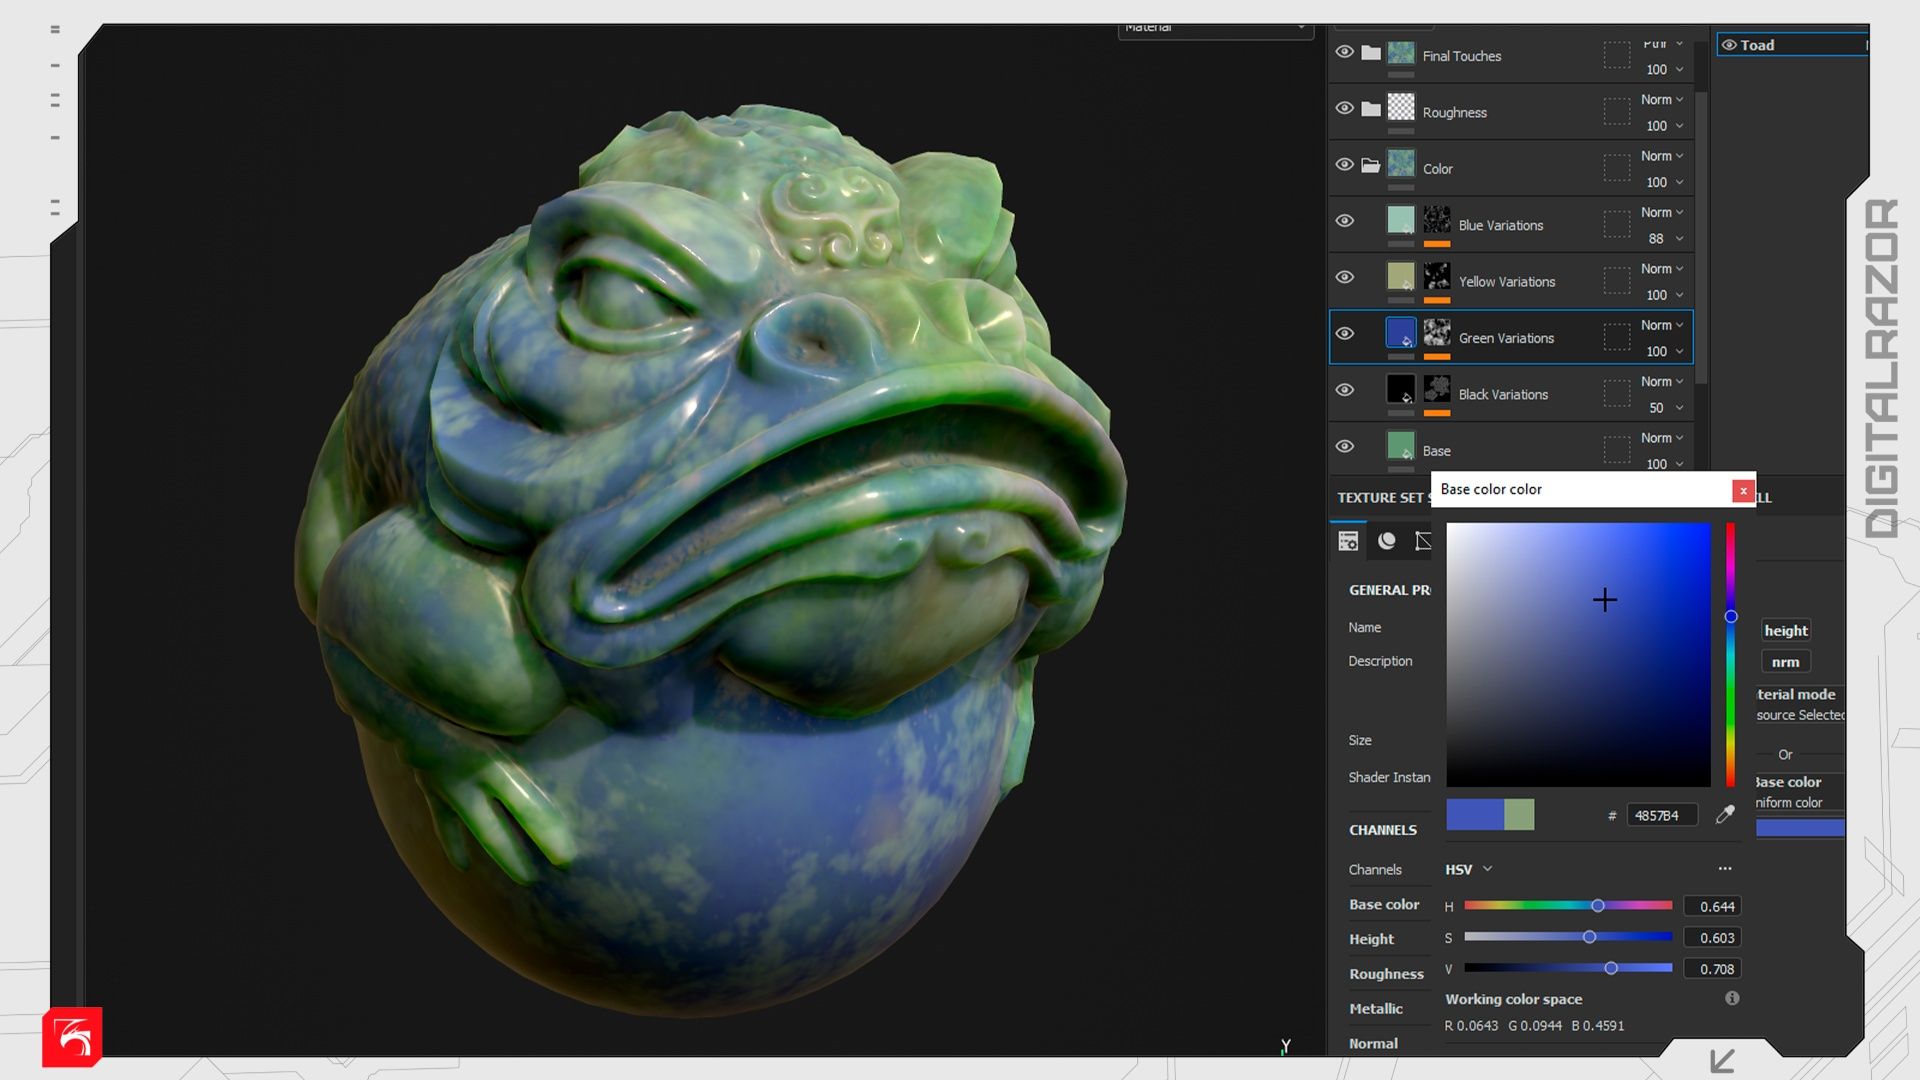Click the nrm channel button
Viewport: 1920px width, 1080px height.
coord(1785,662)
